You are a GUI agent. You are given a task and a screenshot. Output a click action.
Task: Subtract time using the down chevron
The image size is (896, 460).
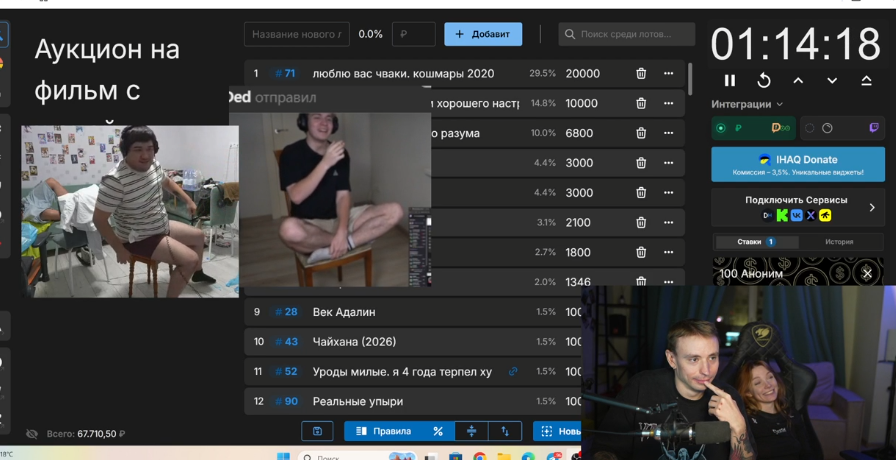pyautogui.click(x=832, y=81)
